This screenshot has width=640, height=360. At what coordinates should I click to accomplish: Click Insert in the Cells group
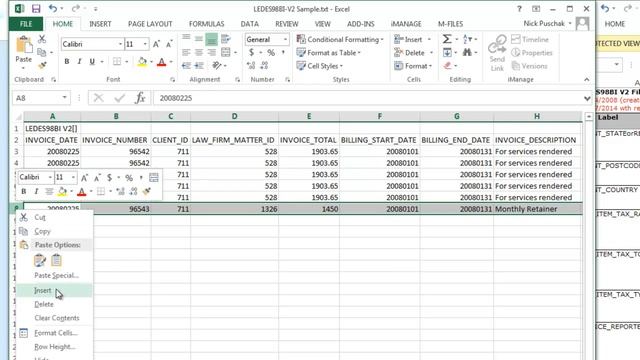pyautogui.click(x=408, y=40)
